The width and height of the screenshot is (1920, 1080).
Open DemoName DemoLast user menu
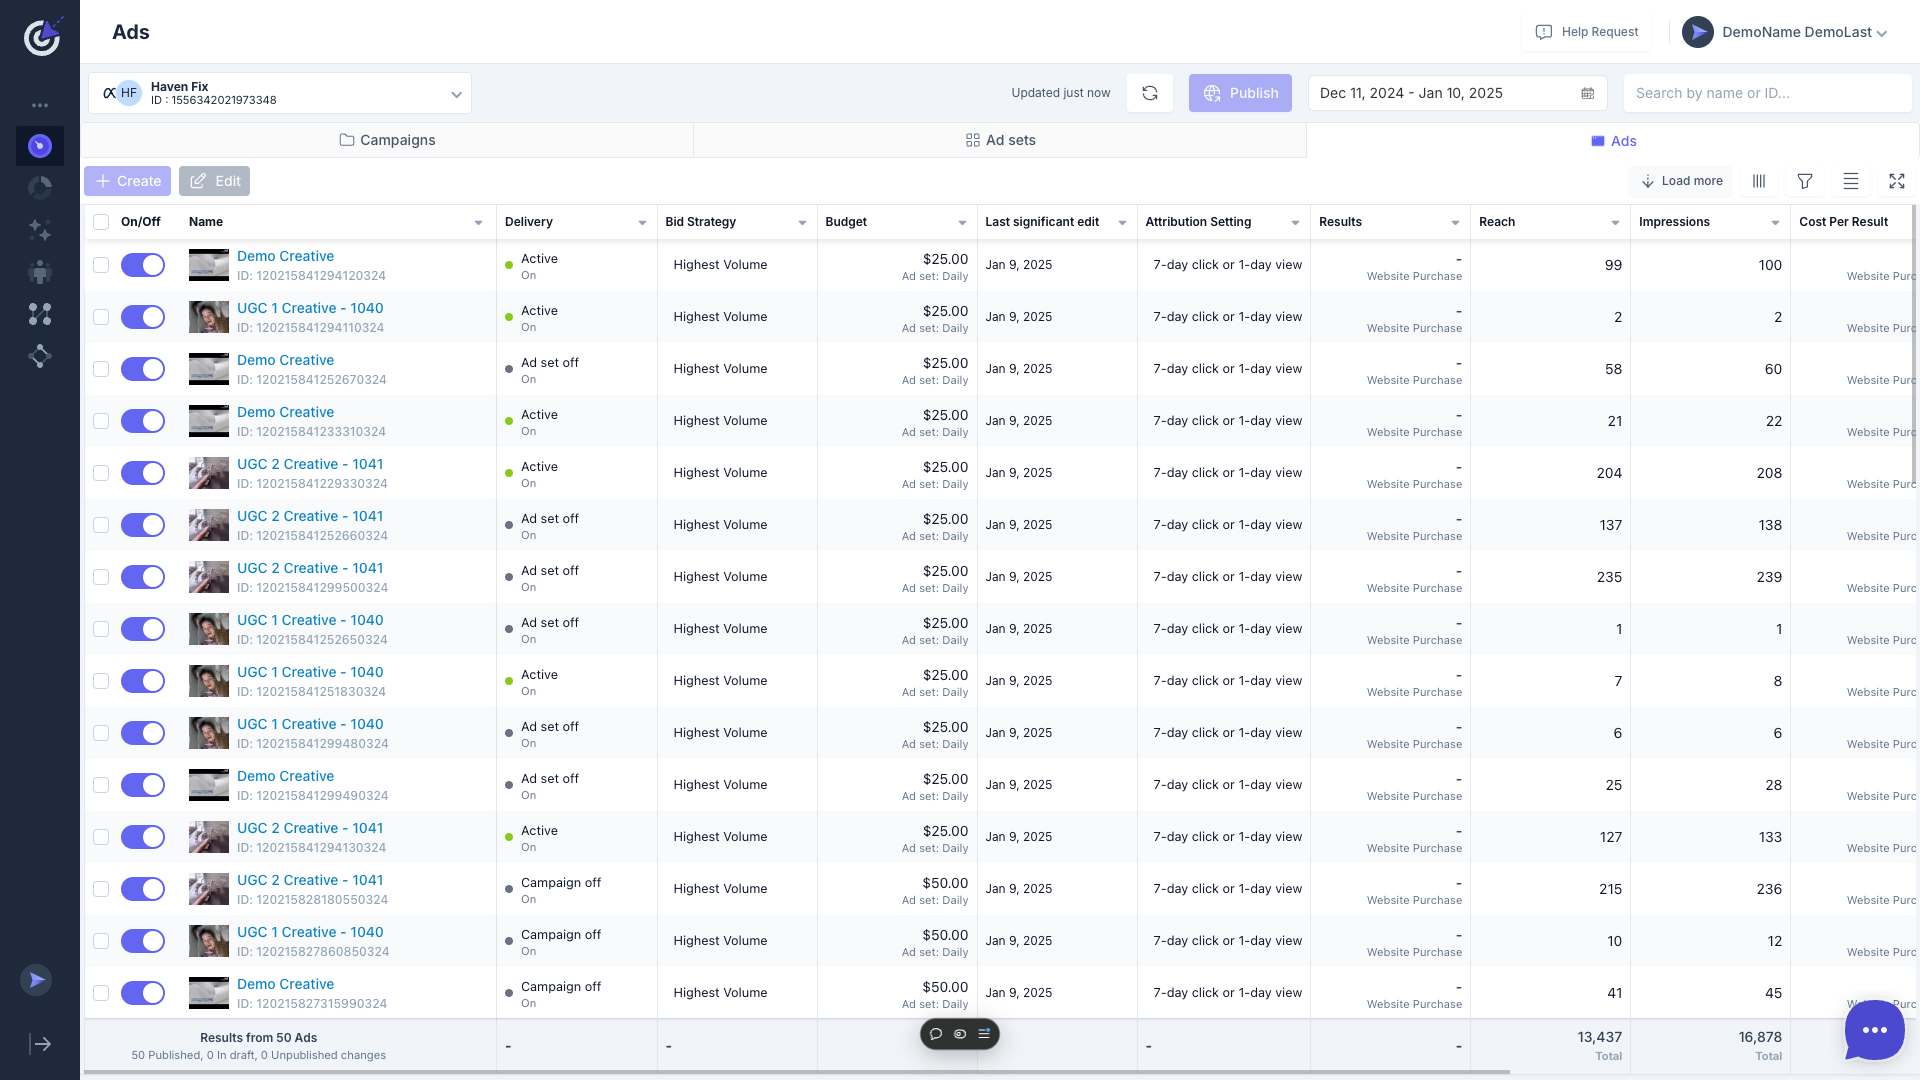point(1785,32)
